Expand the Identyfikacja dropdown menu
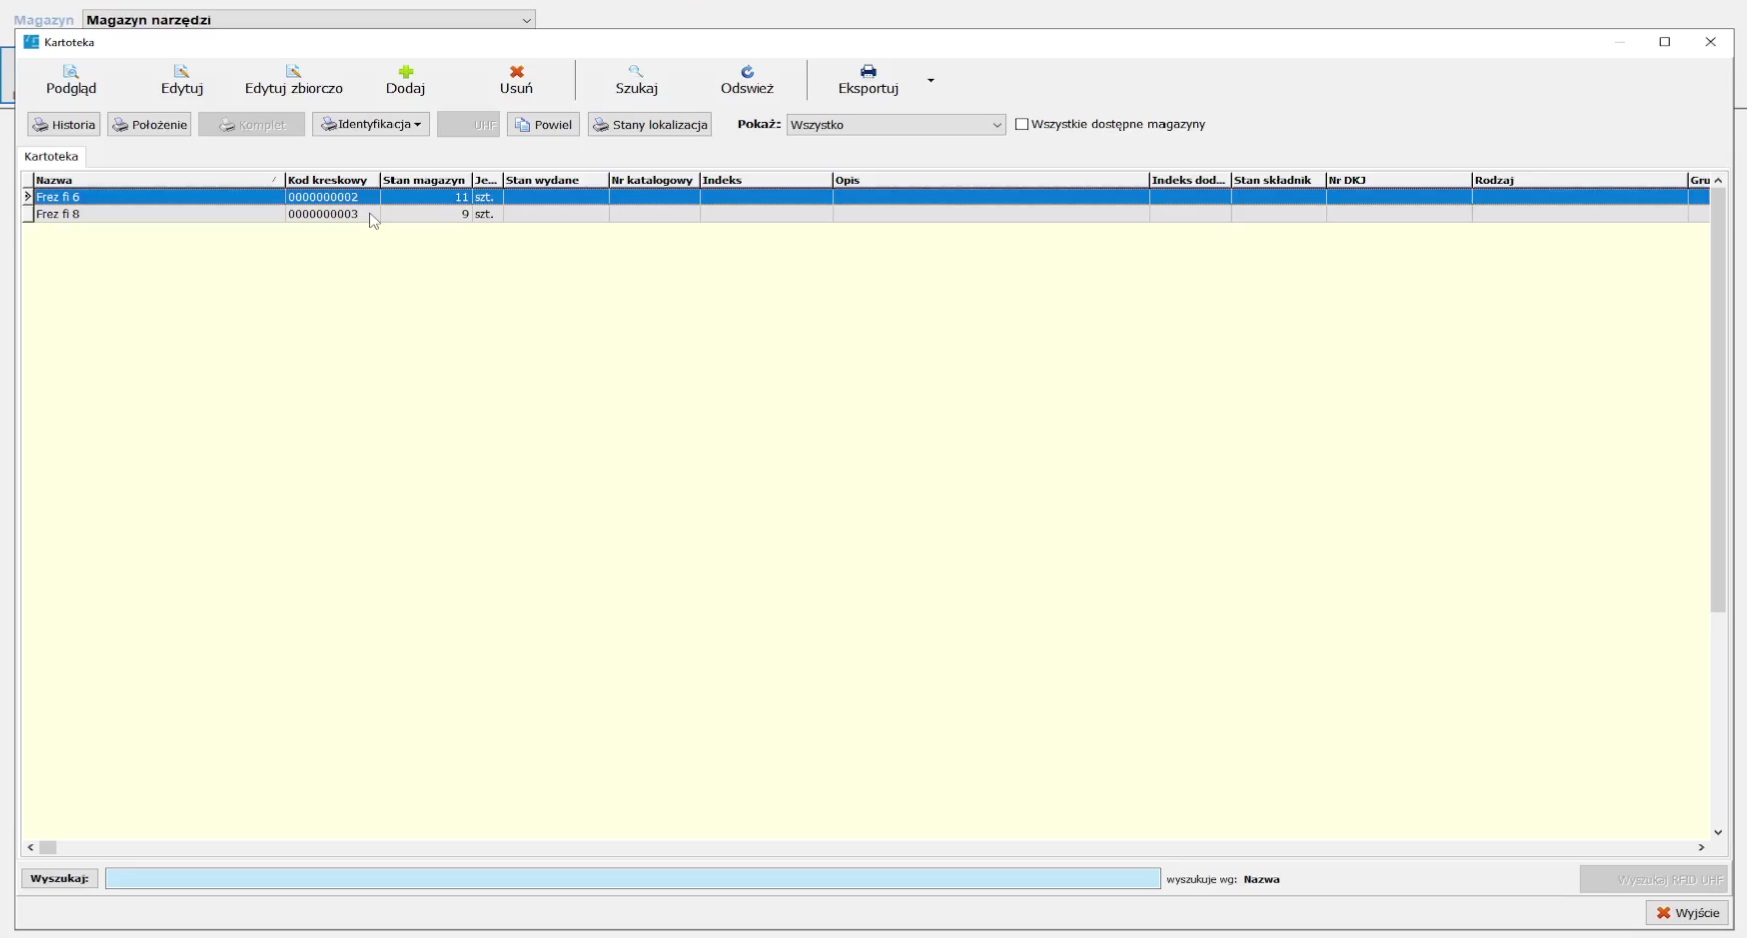The height and width of the screenshot is (938, 1747). pos(371,125)
